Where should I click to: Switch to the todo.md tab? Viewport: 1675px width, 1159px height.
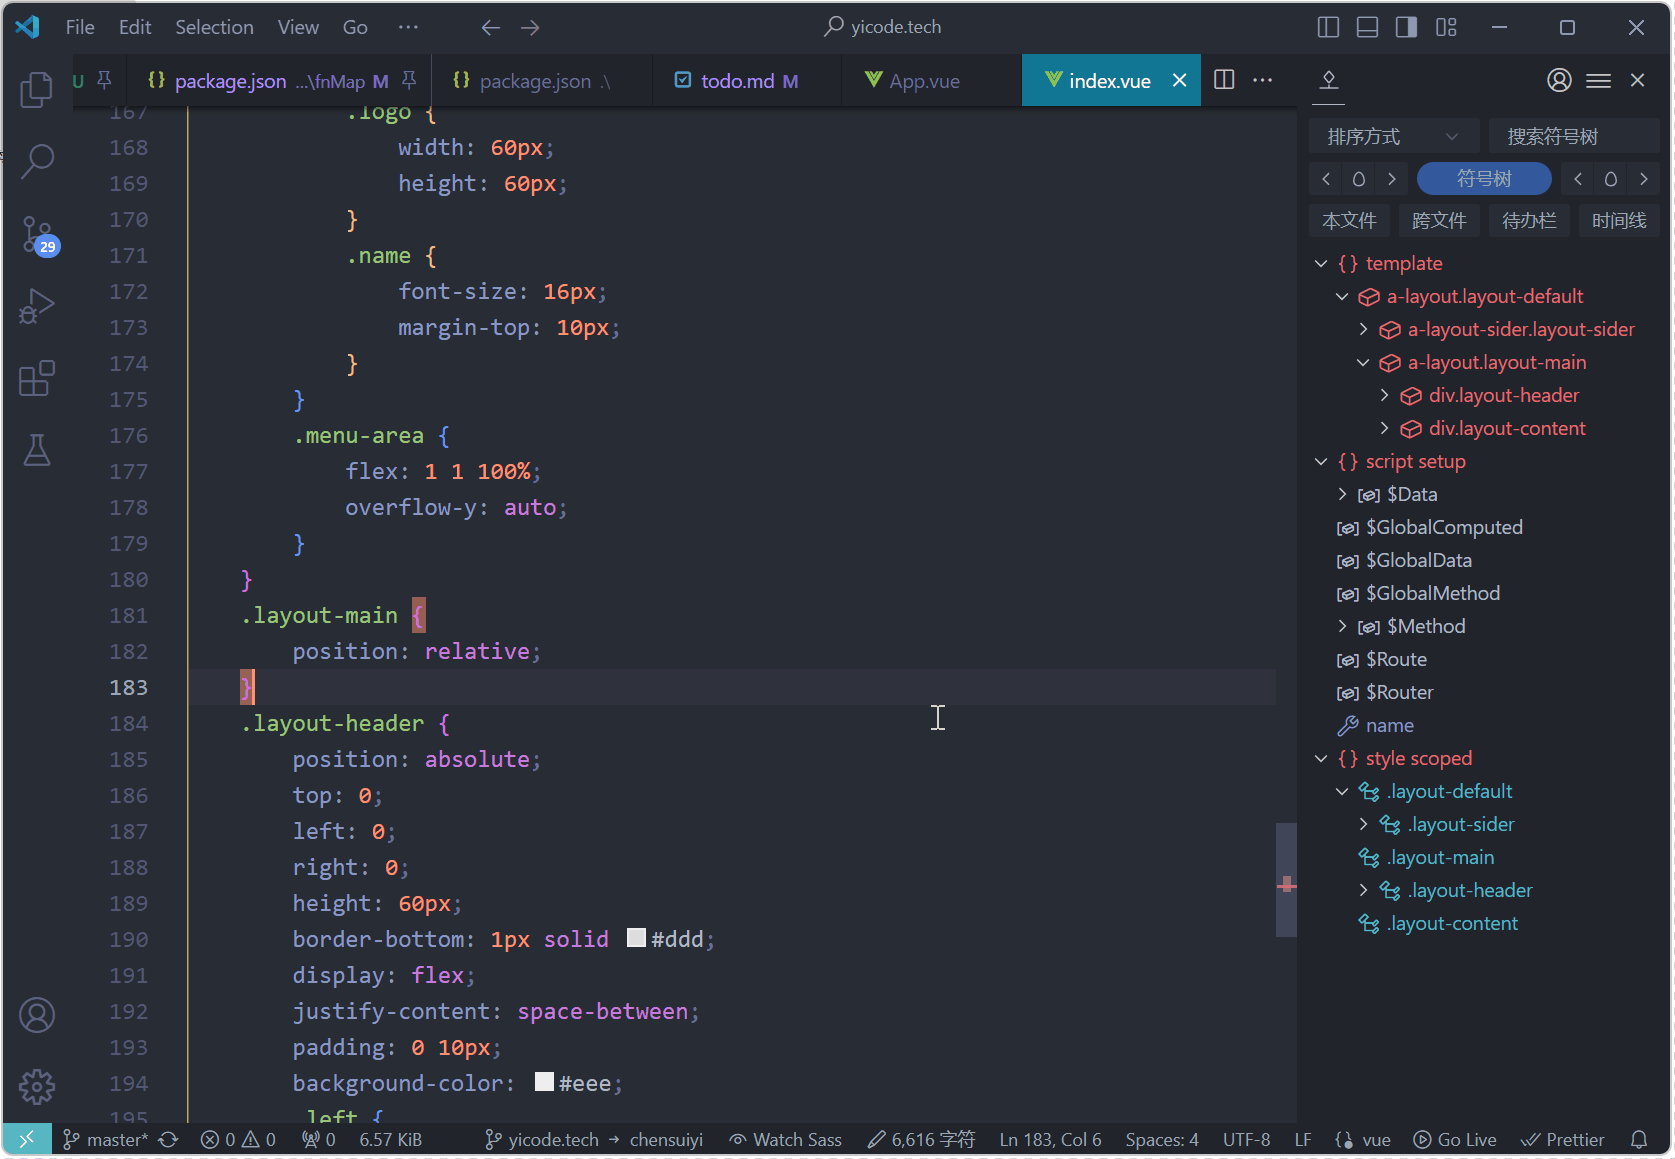pos(747,80)
